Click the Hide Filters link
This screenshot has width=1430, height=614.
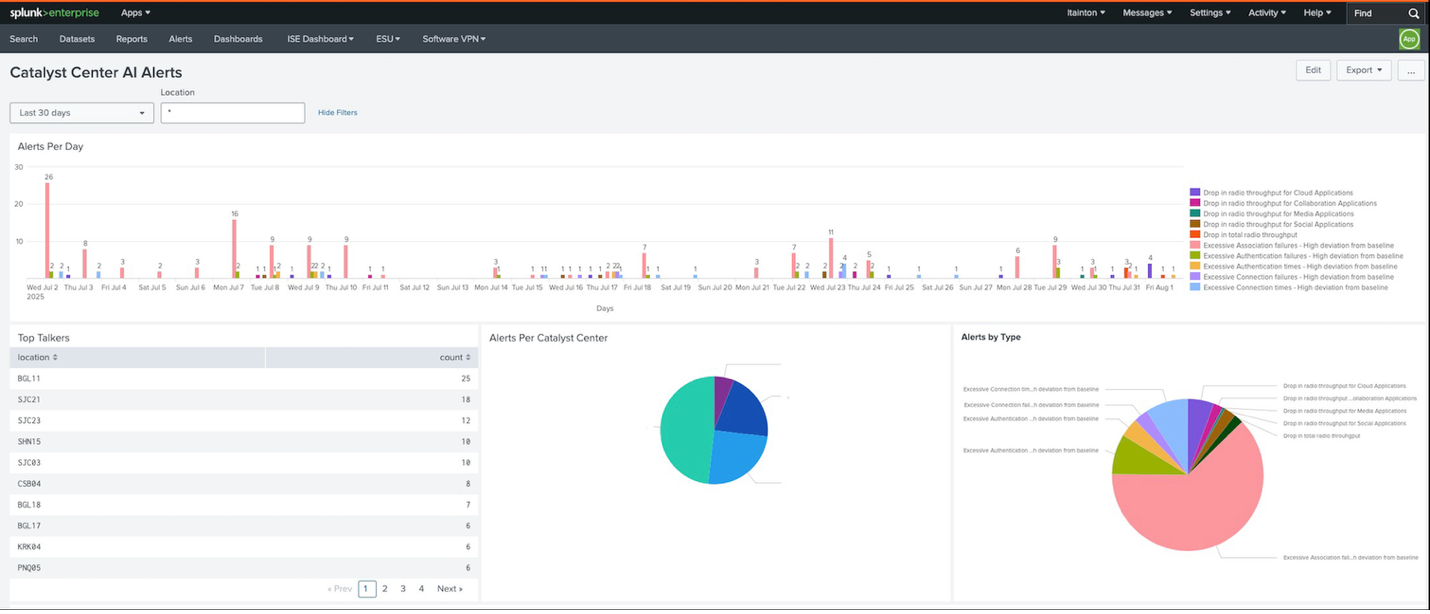337,112
